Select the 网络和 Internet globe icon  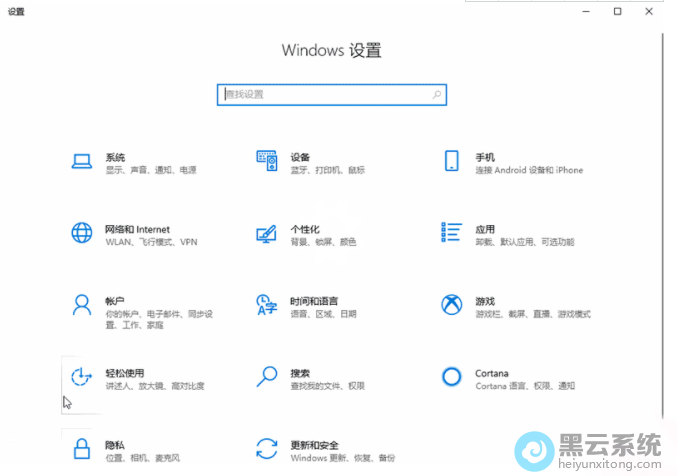pyautogui.click(x=81, y=233)
